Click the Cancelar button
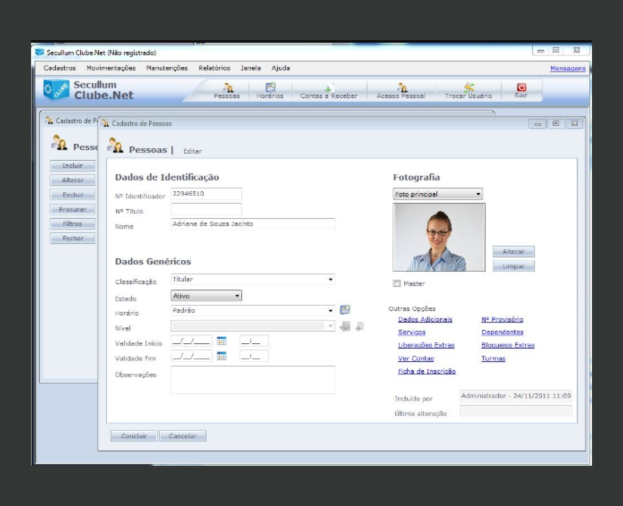 [183, 436]
